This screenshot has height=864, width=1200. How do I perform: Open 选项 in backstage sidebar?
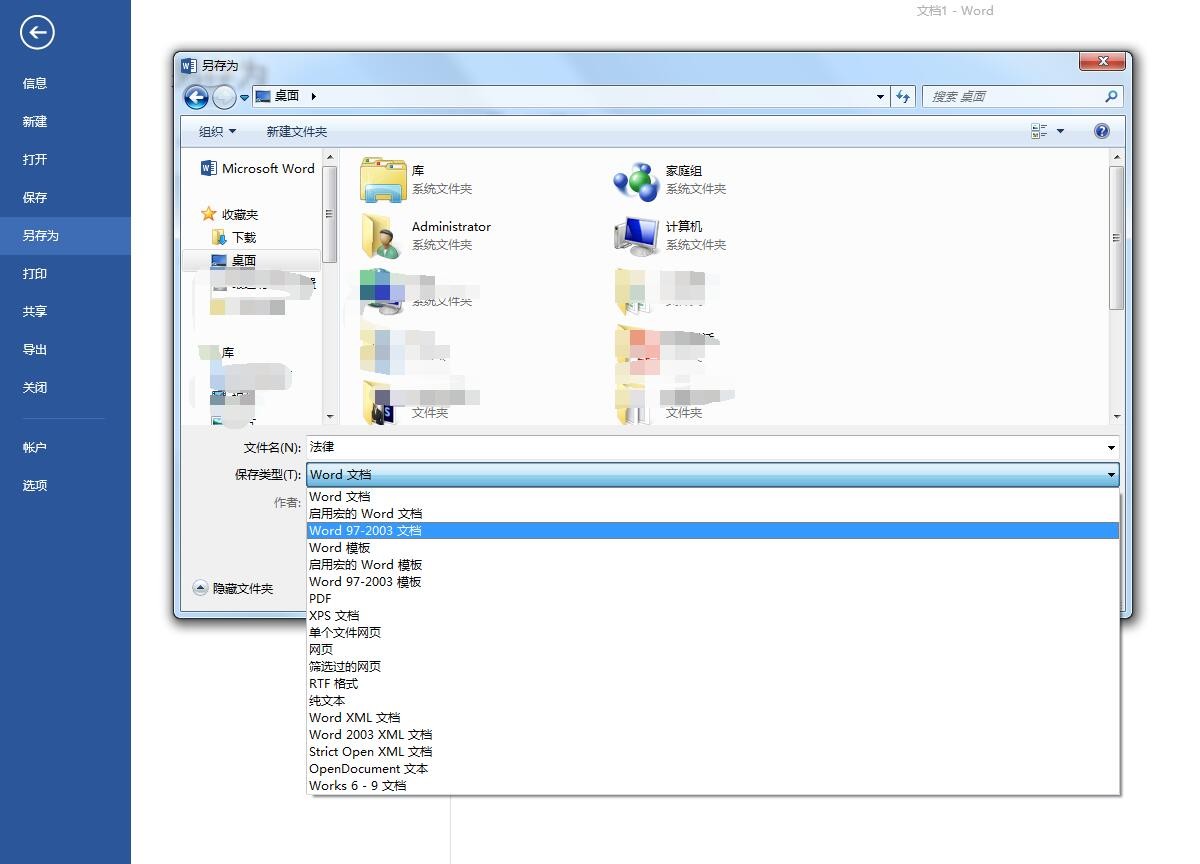65,485
